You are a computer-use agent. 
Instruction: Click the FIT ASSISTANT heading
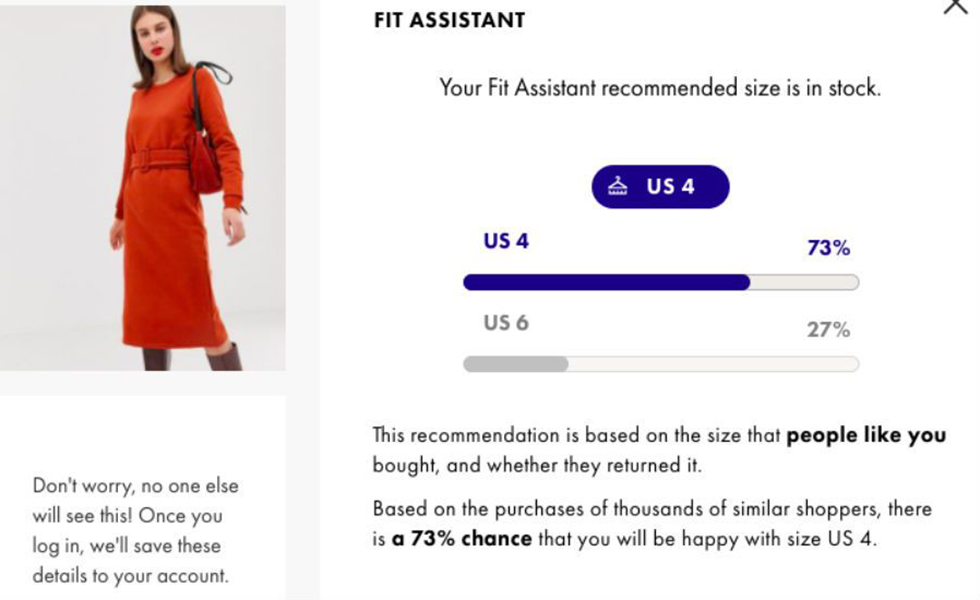[449, 20]
